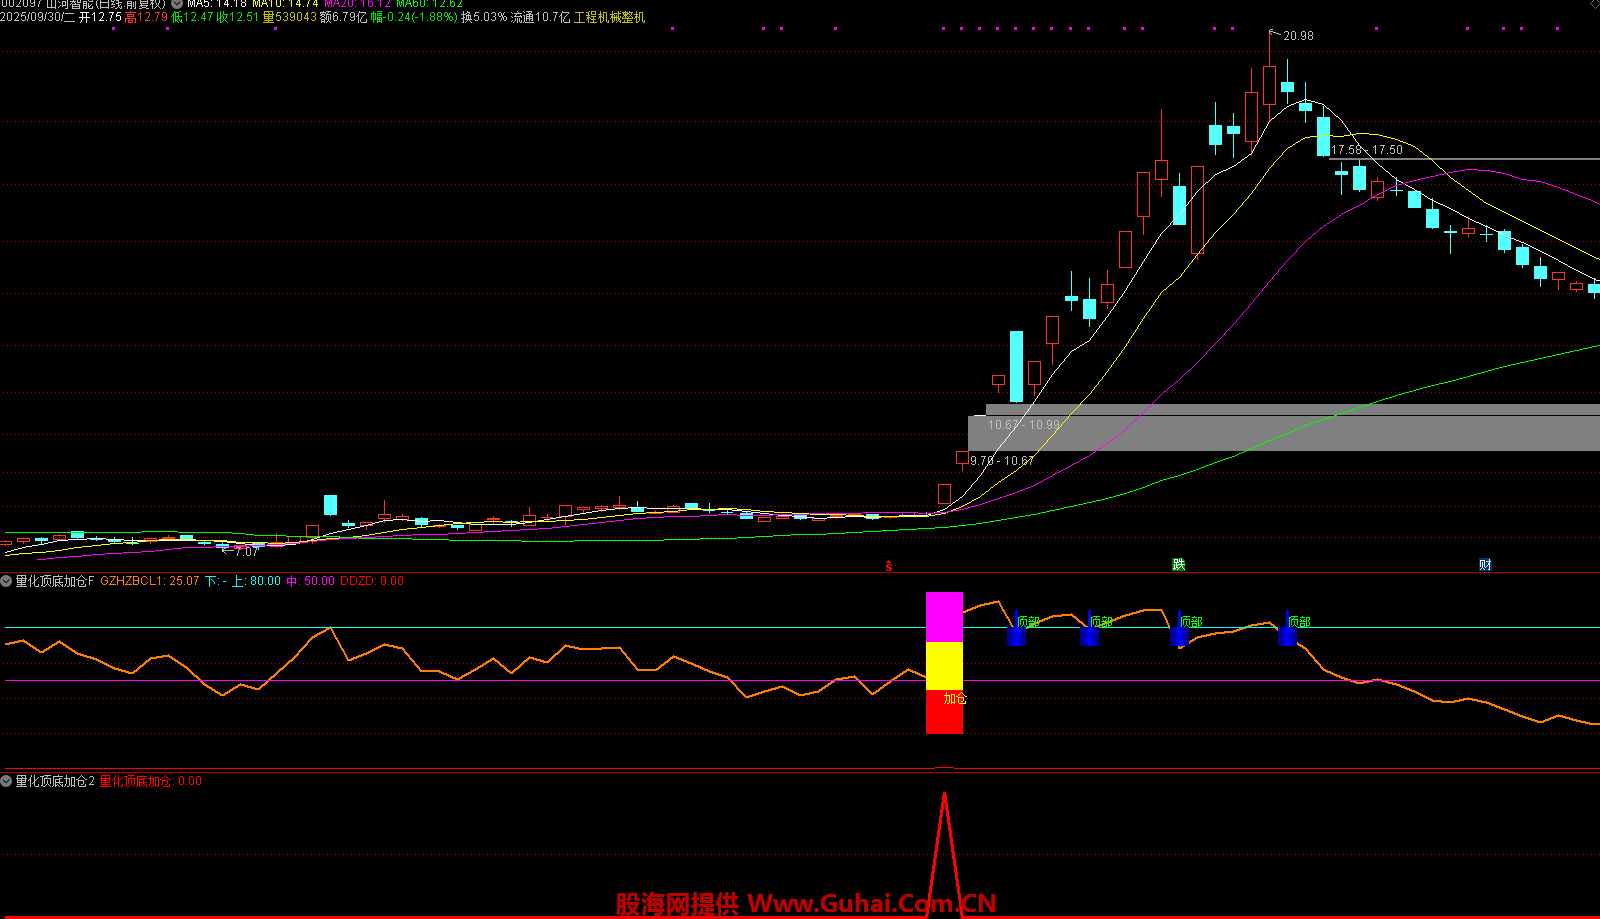Click the 加仓 signal label on the red bar
The image size is (1600, 919).
(955, 698)
